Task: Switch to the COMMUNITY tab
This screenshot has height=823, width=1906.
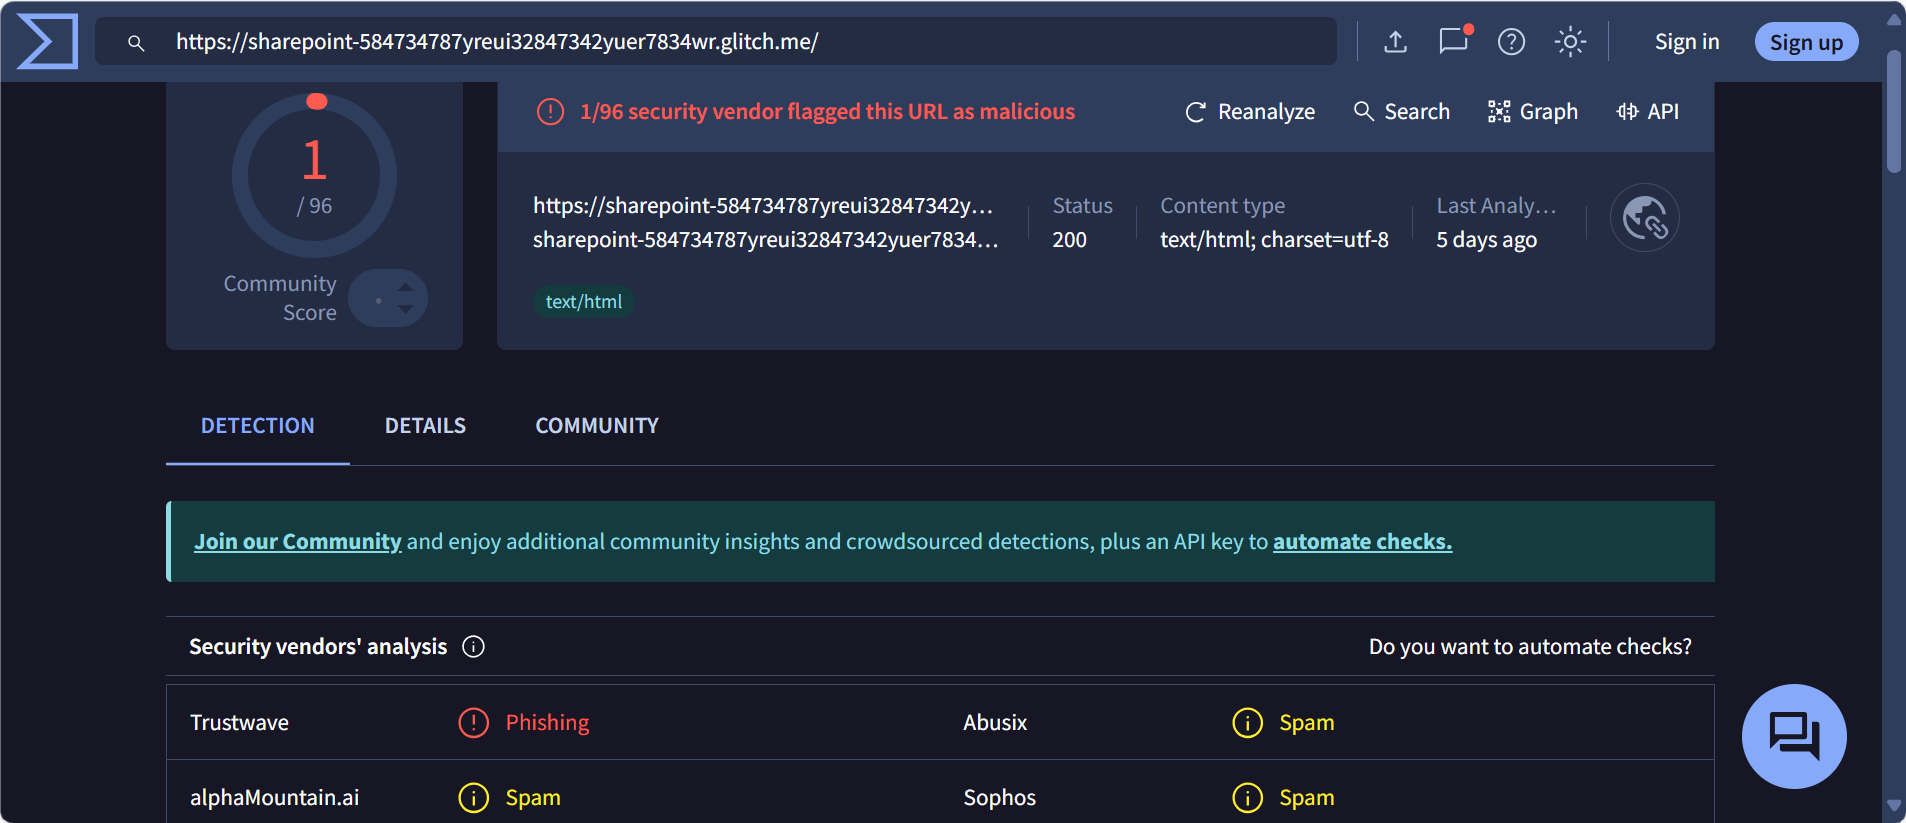Action: coord(597,426)
